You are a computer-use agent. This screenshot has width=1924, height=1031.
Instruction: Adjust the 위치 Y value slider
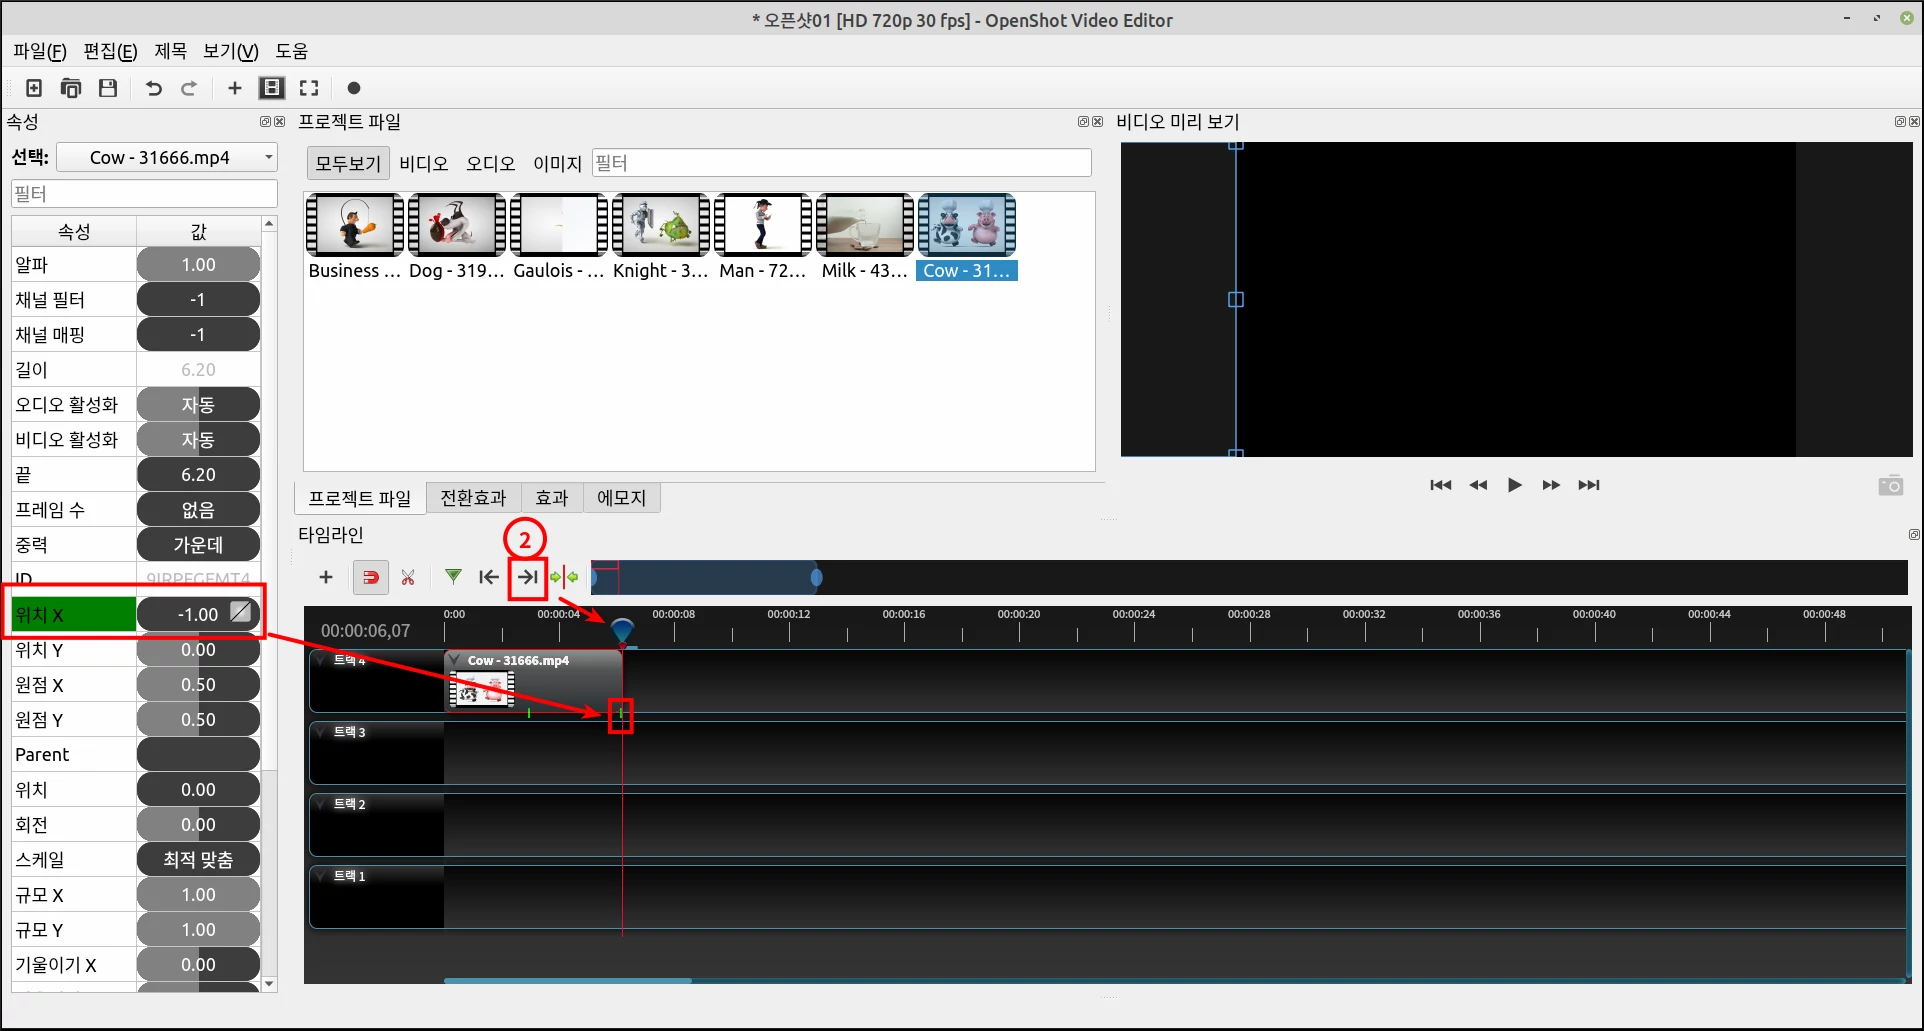[x=198, y=650]
